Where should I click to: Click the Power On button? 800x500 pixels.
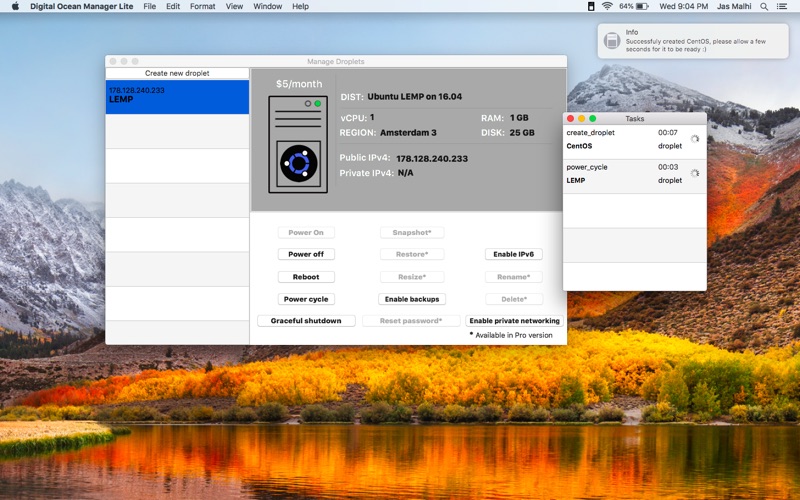(306, 232)
